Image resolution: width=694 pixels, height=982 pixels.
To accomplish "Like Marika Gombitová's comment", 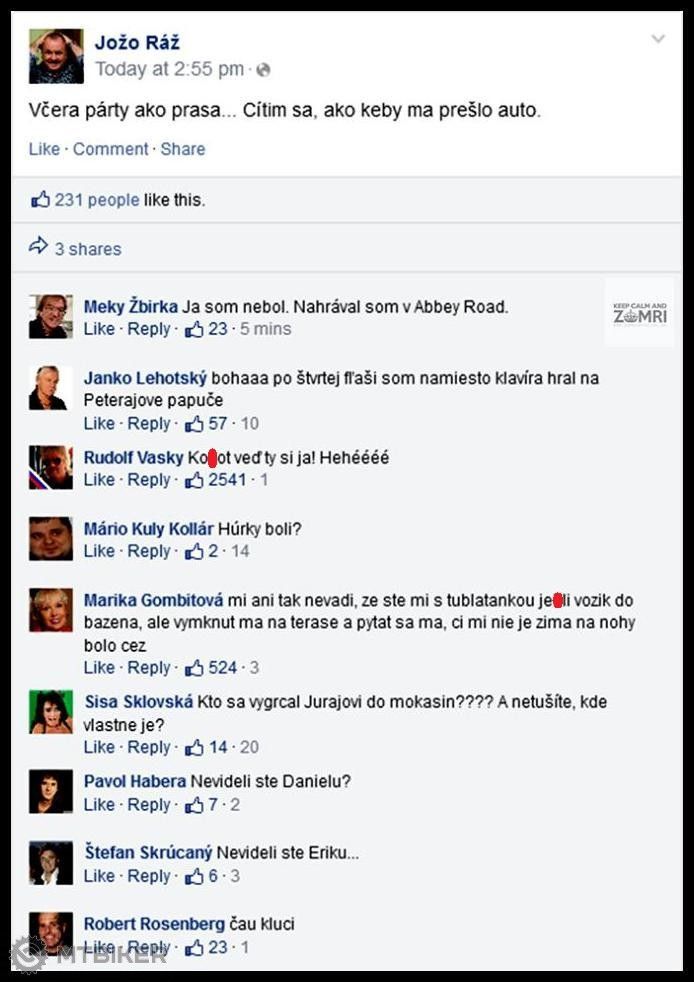I will [100, 668].
